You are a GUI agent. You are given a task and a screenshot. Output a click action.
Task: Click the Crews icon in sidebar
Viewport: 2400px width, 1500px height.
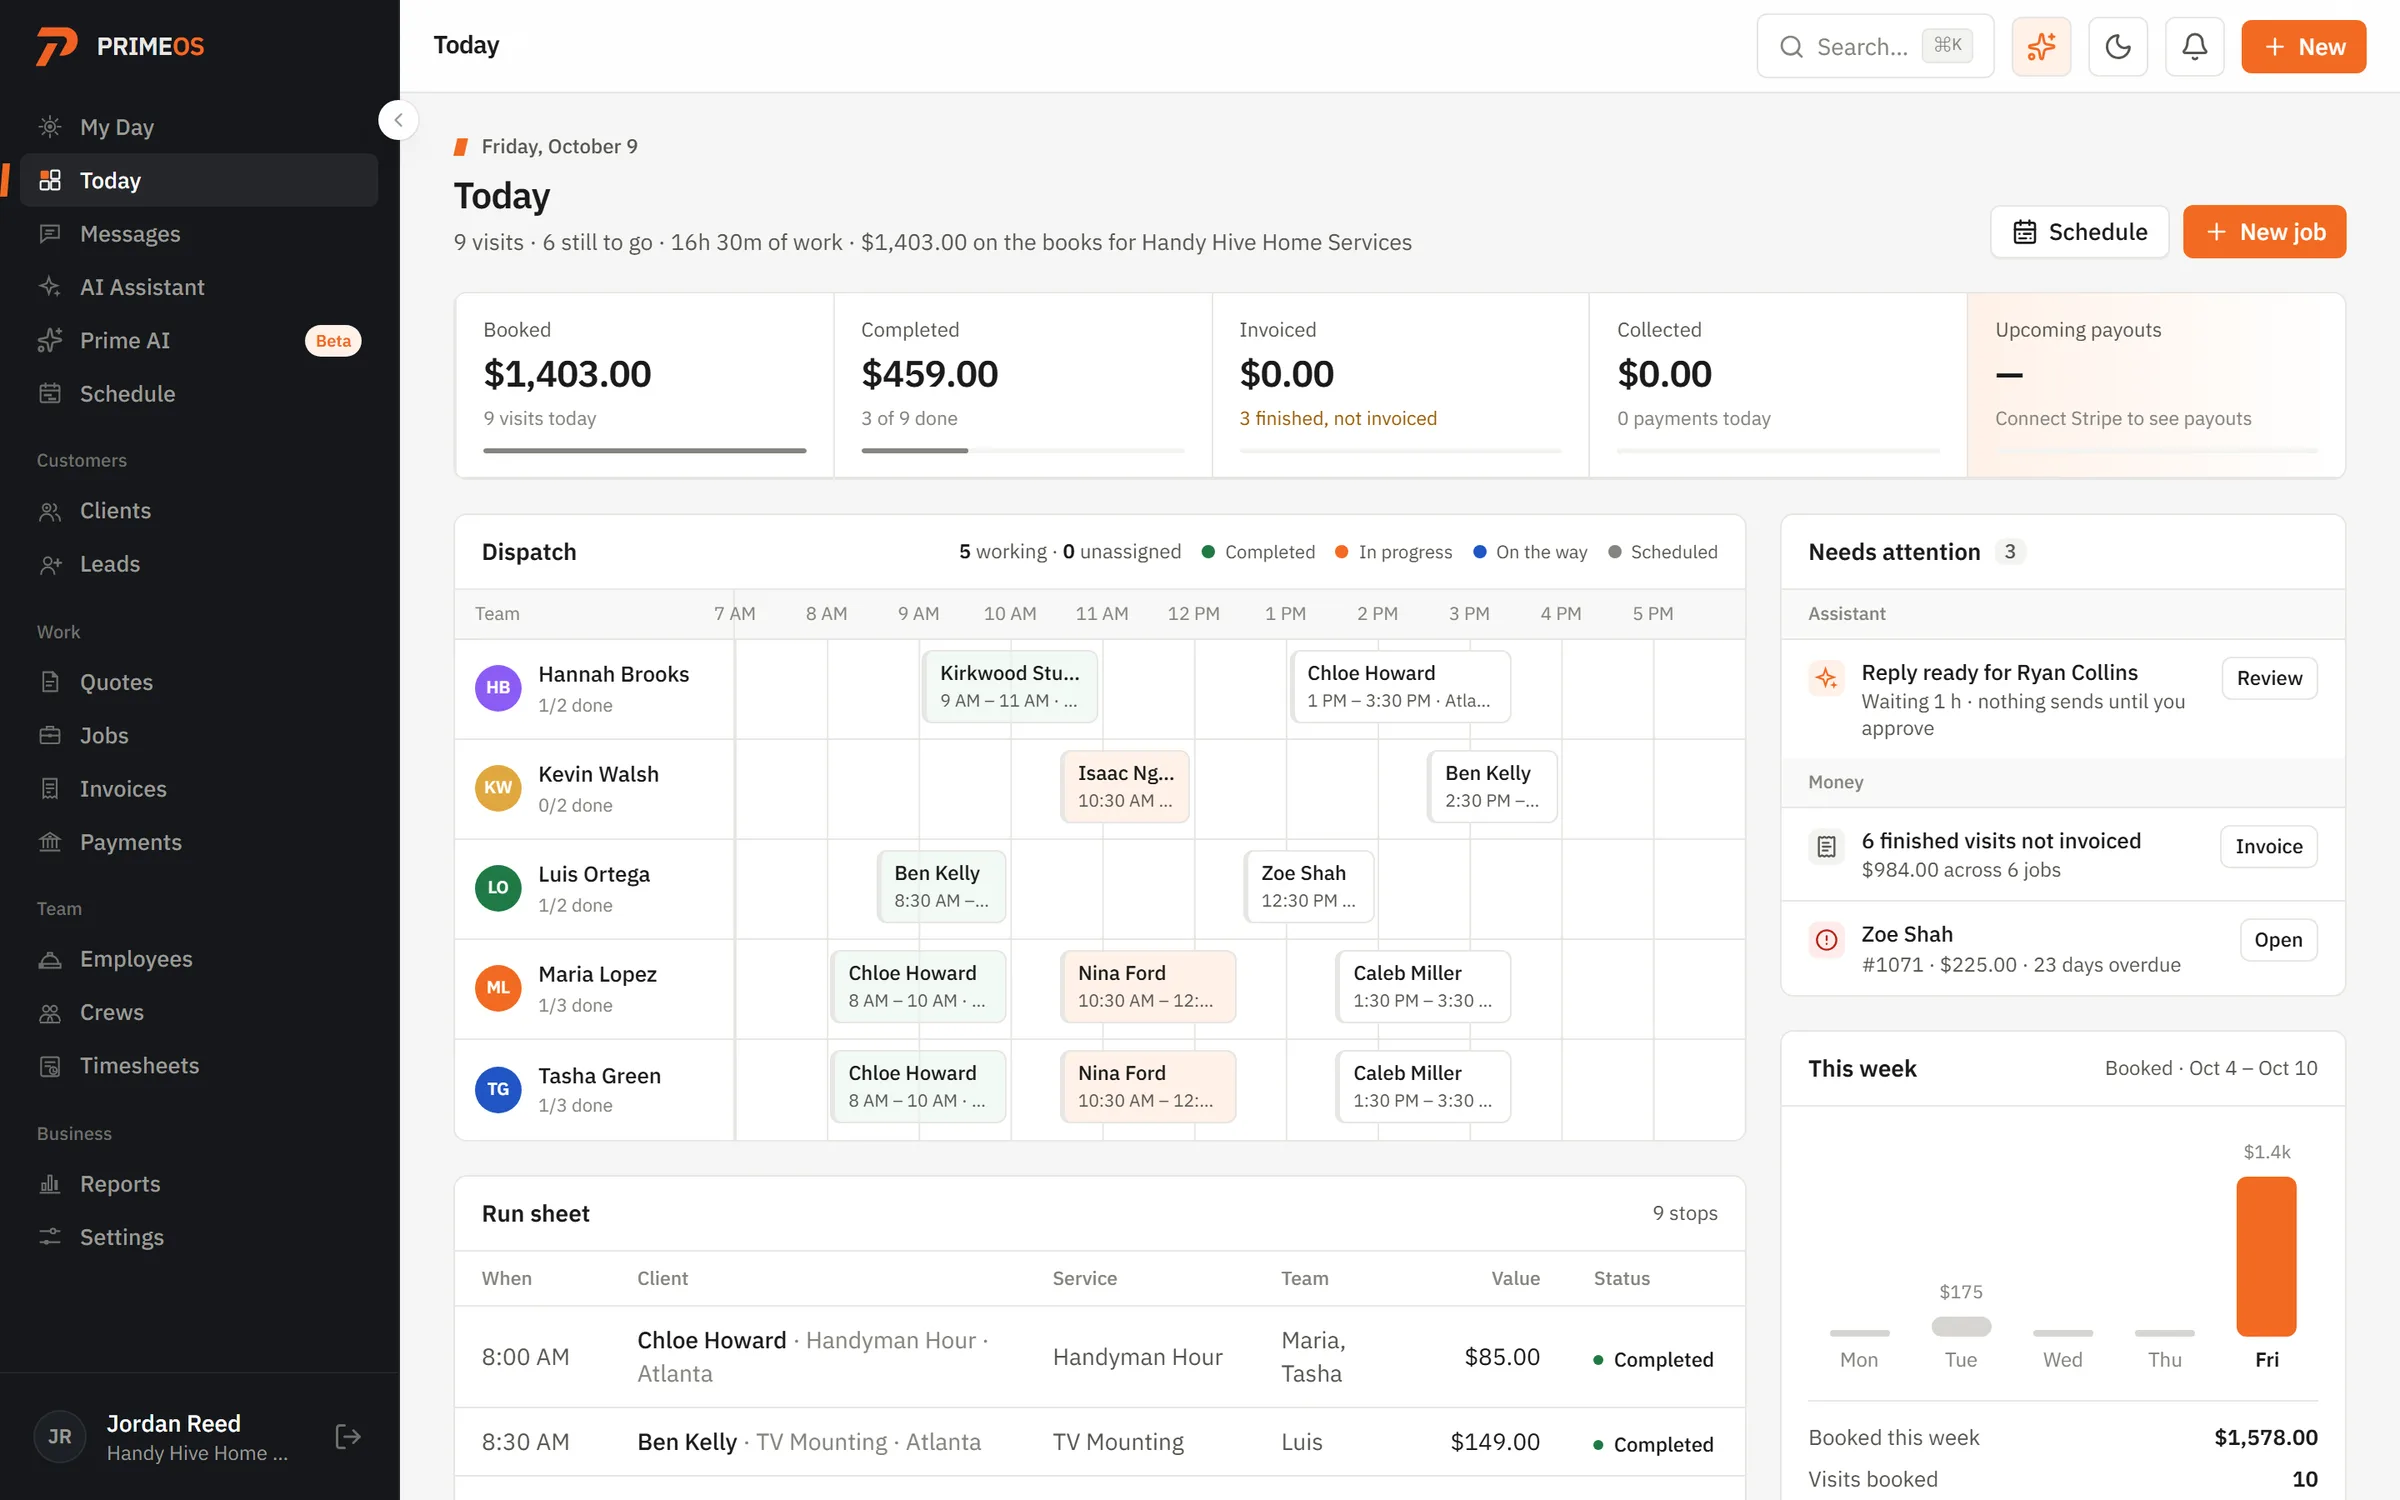coord(50,1012)
